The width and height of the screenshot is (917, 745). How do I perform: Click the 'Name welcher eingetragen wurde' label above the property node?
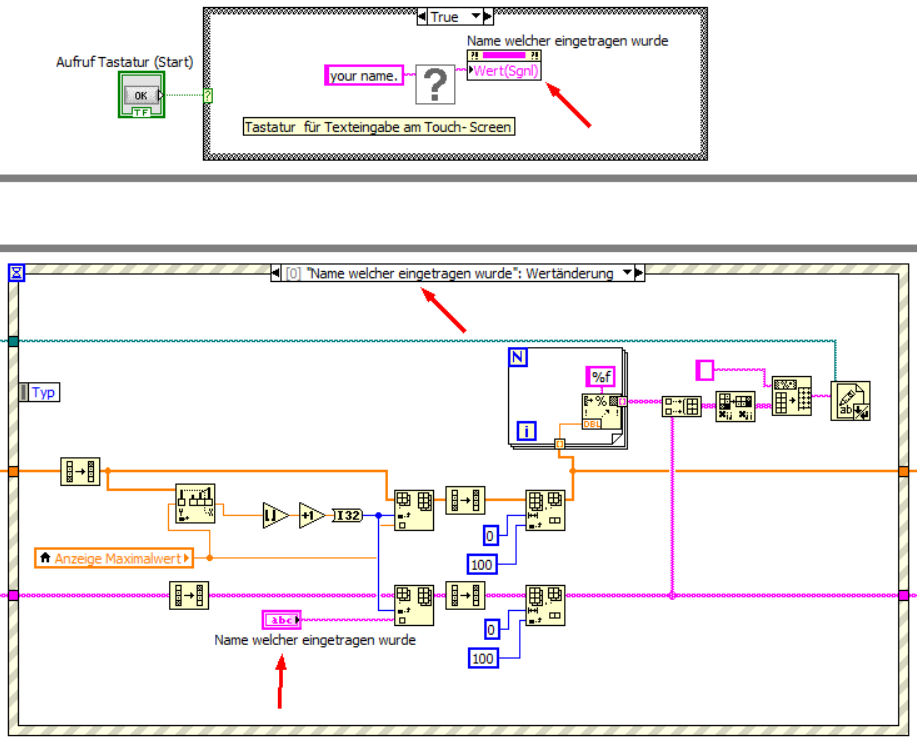(567, 41)
